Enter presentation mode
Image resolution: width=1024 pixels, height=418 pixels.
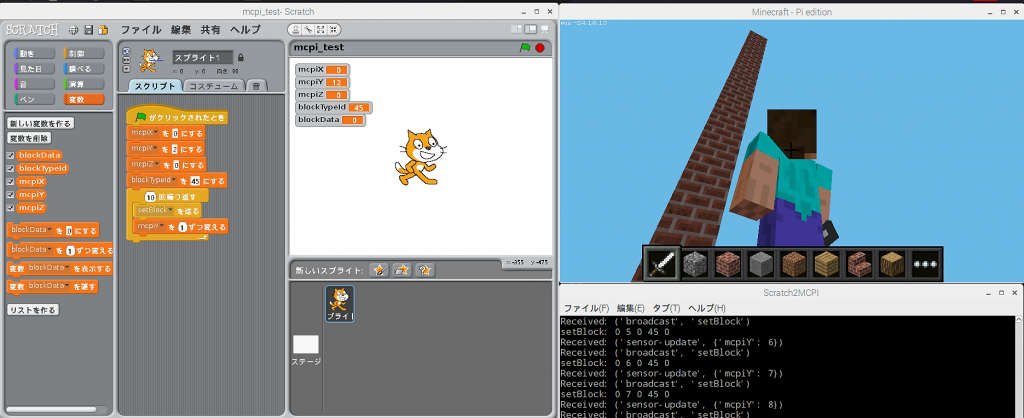(543, 29)
